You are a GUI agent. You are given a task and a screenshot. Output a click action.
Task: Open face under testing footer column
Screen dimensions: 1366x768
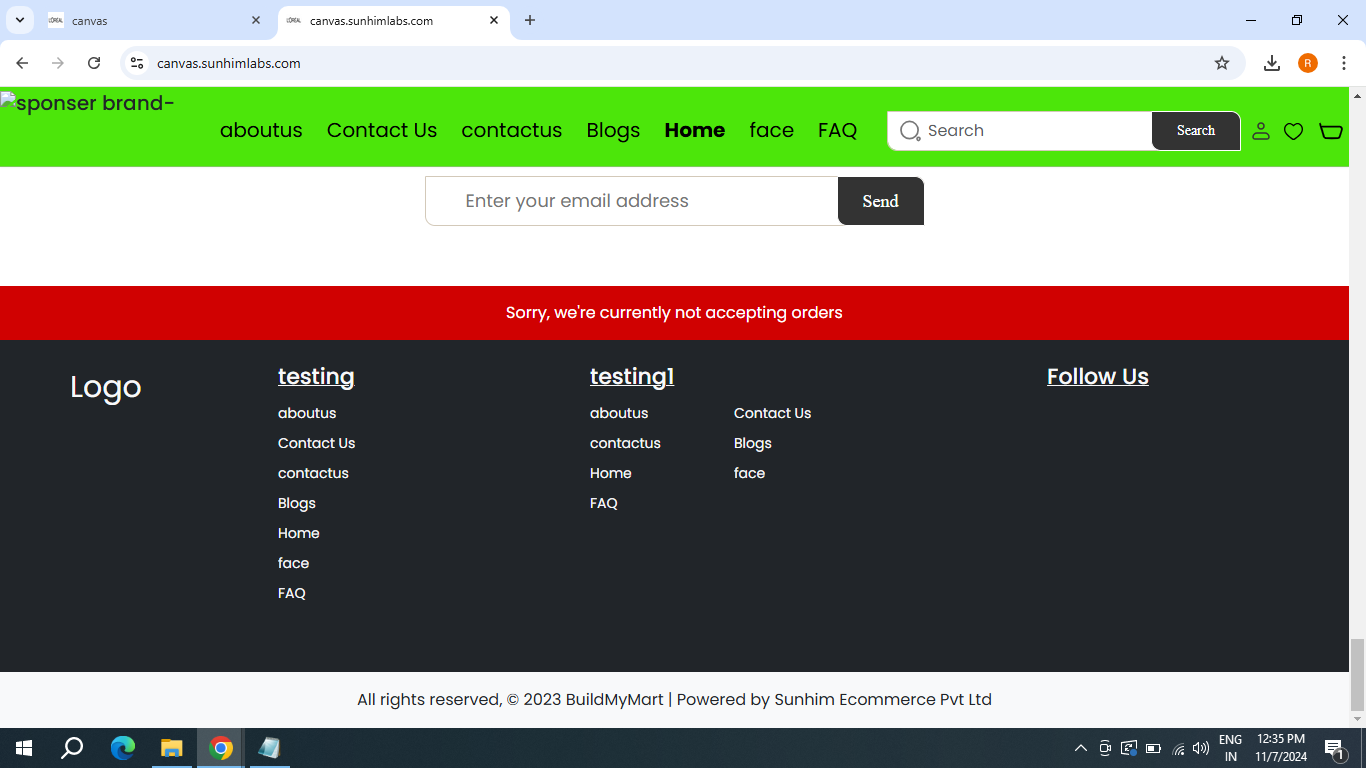[x=294, y=563]
